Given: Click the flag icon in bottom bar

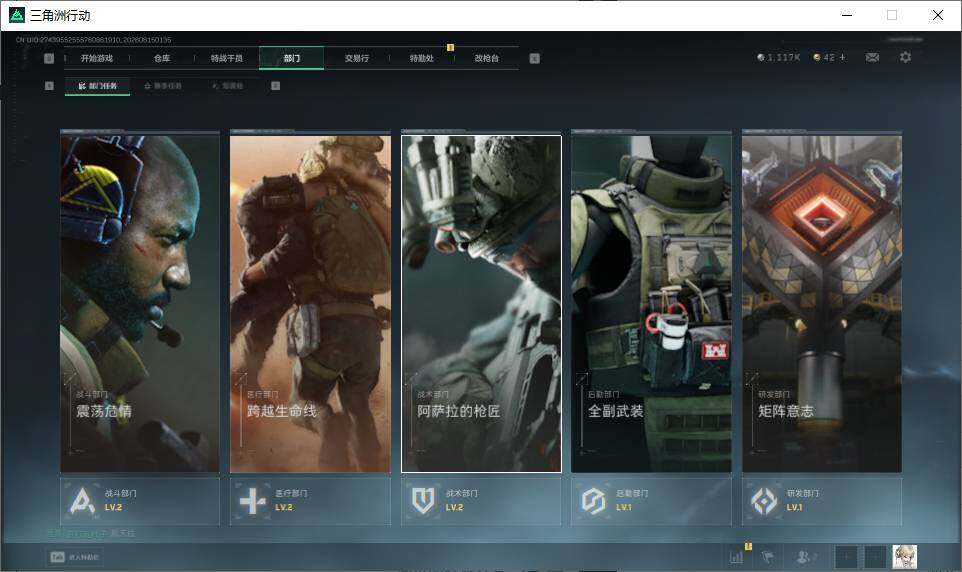Looking at the screenshot, I should click(x=767, y=557).
